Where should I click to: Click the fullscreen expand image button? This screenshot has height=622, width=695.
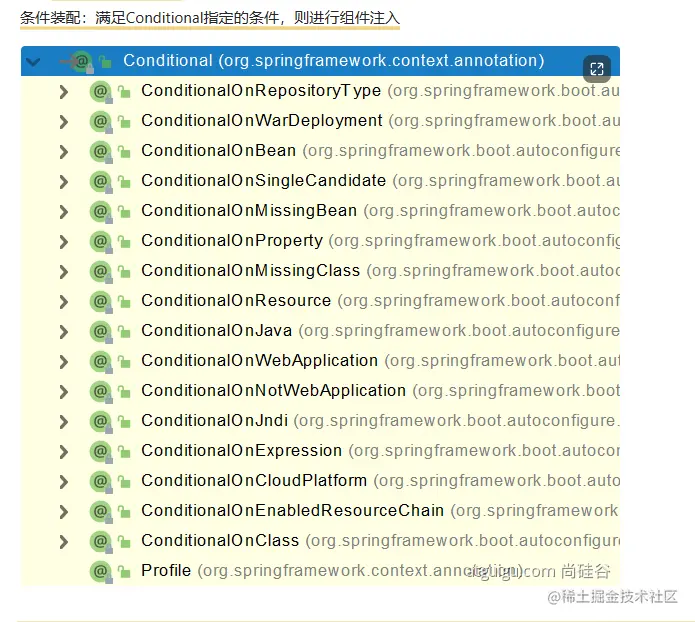click(x=597, y=69)
